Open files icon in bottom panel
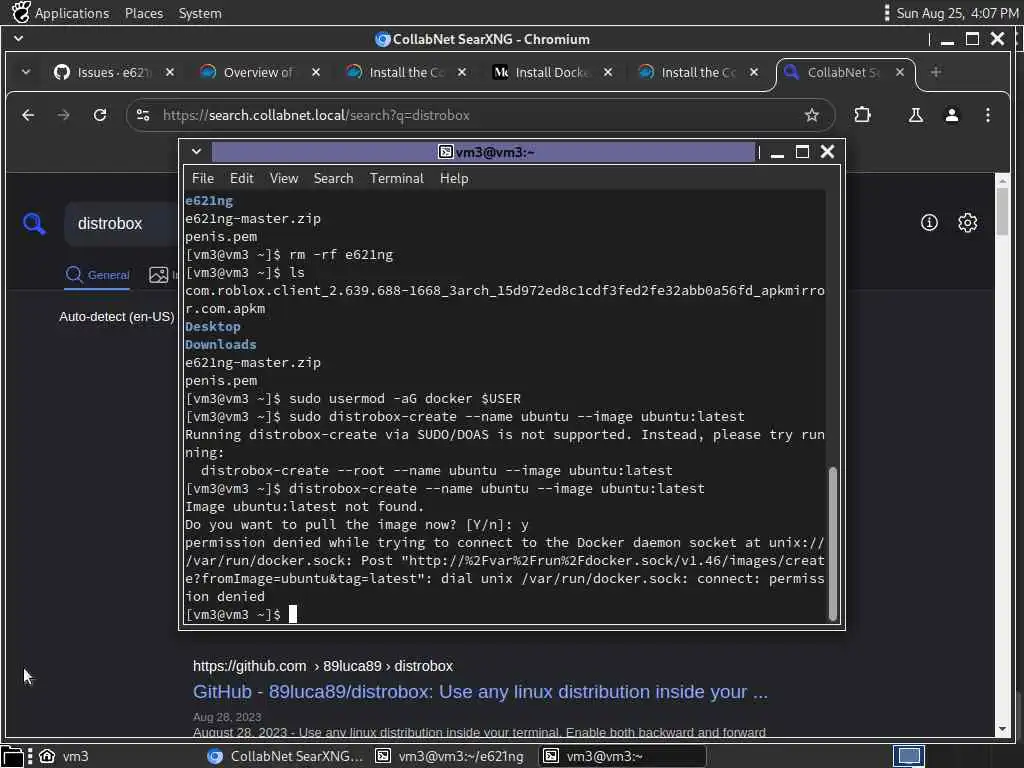 (x=12, y=756)
